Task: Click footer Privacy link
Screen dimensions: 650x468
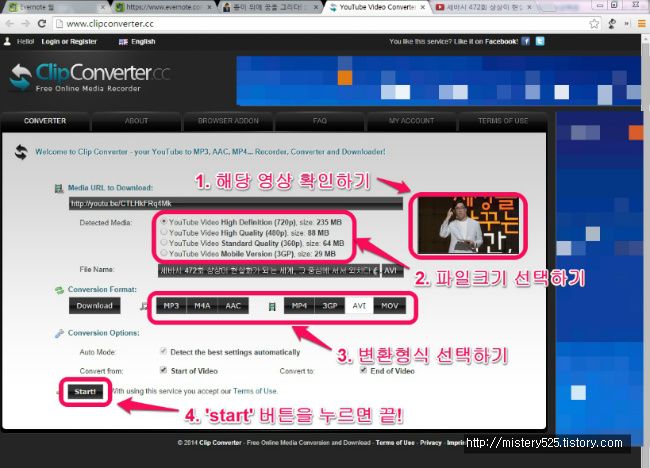Action: pos(431,443)
